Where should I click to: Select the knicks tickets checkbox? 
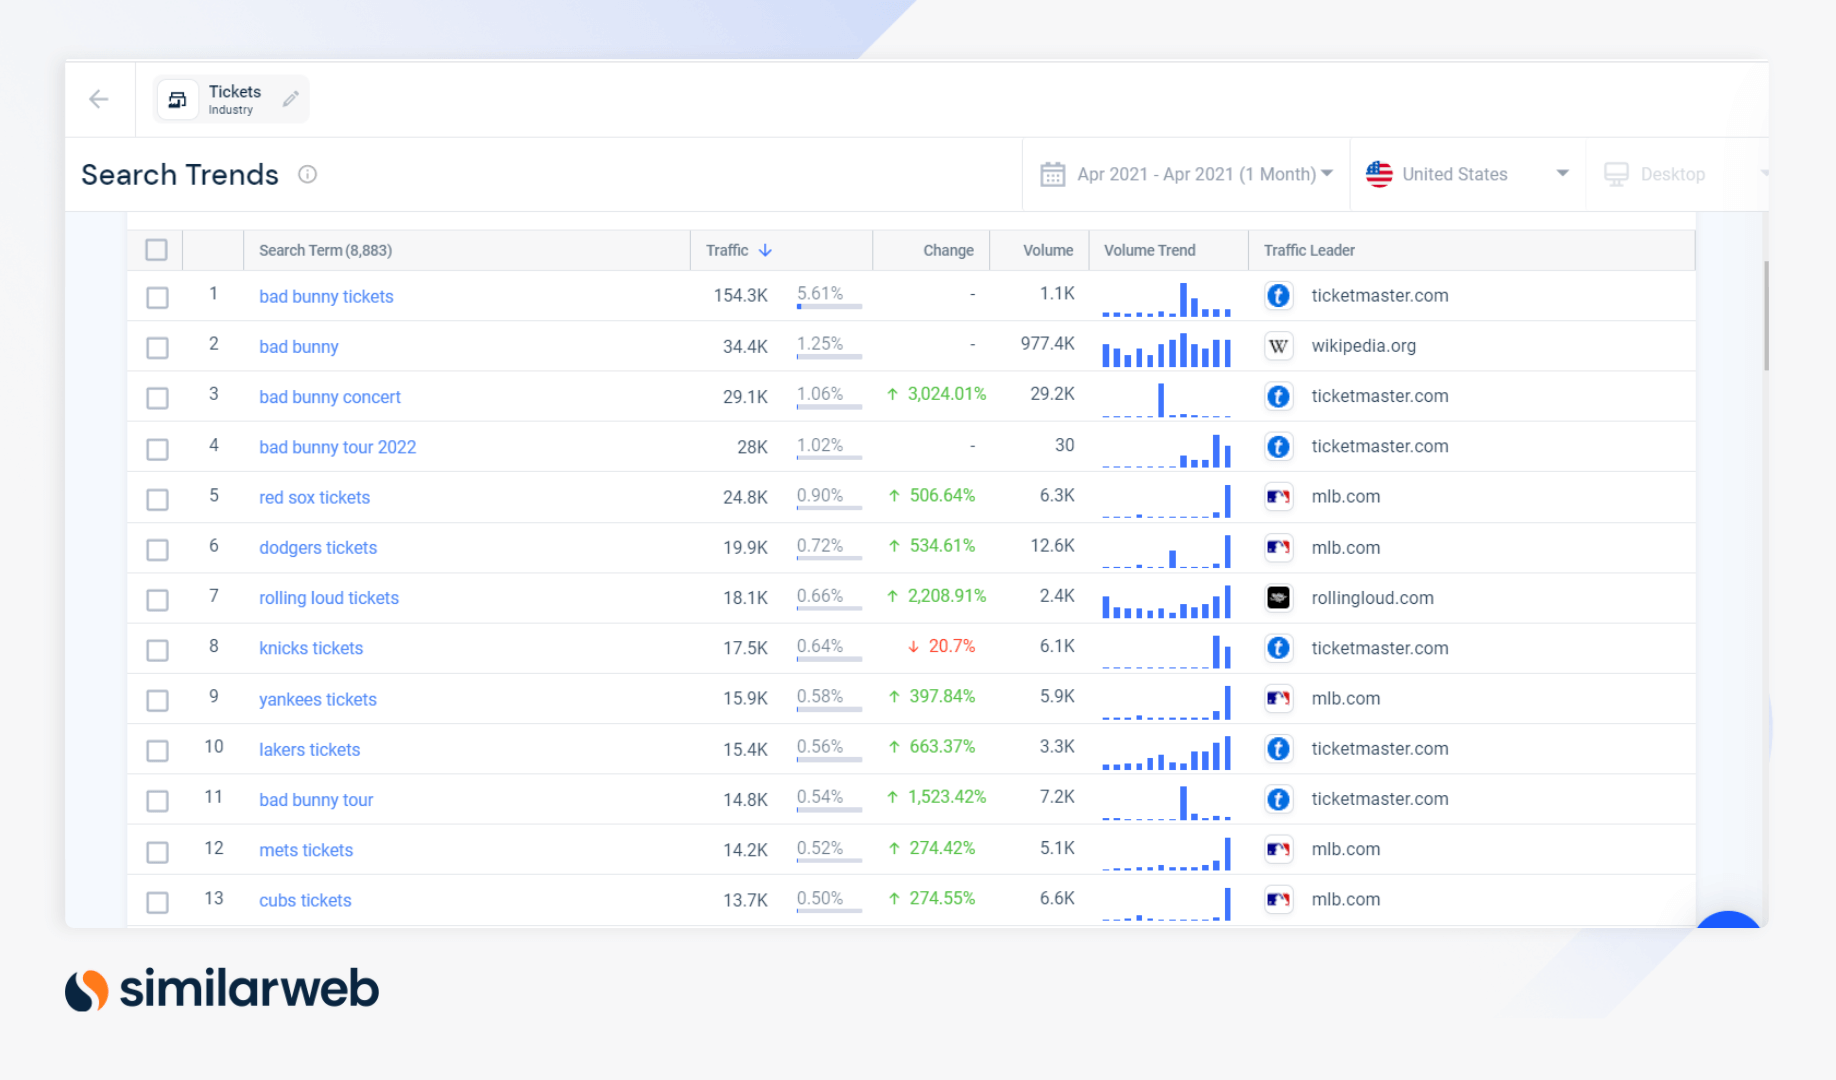(x=157, y=650)
